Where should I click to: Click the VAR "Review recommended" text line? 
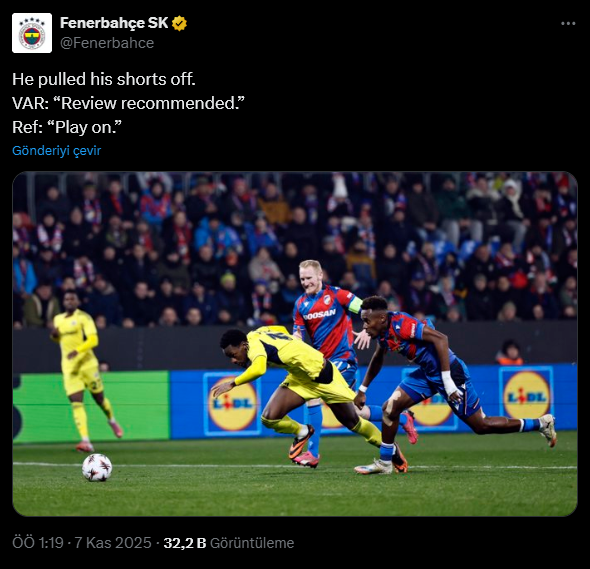128,103
